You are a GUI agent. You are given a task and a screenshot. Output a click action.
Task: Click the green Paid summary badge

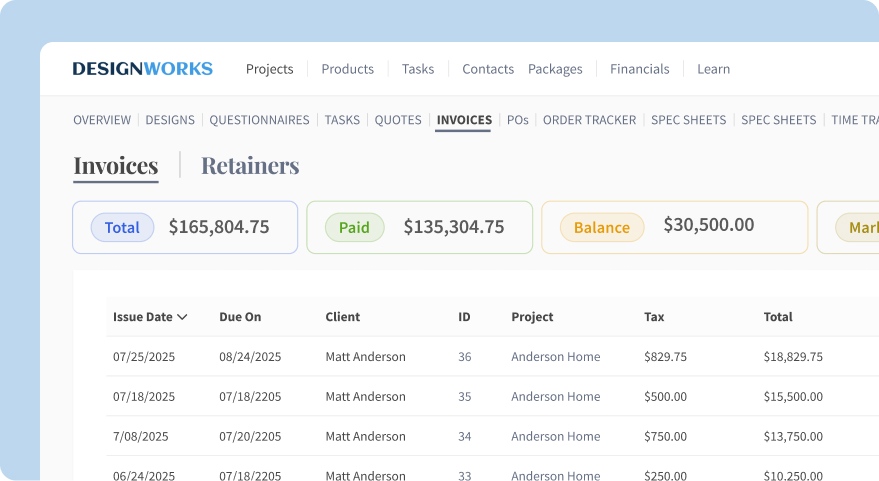click(354, 227)
